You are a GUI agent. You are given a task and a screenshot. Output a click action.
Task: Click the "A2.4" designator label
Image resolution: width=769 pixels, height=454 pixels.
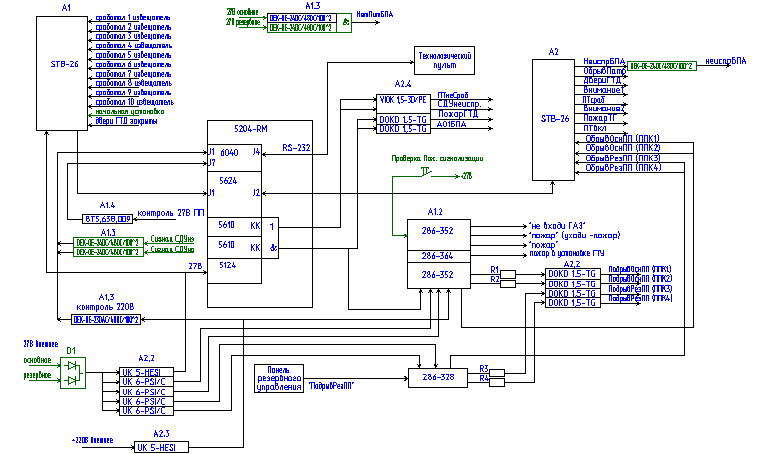[403, 85]
